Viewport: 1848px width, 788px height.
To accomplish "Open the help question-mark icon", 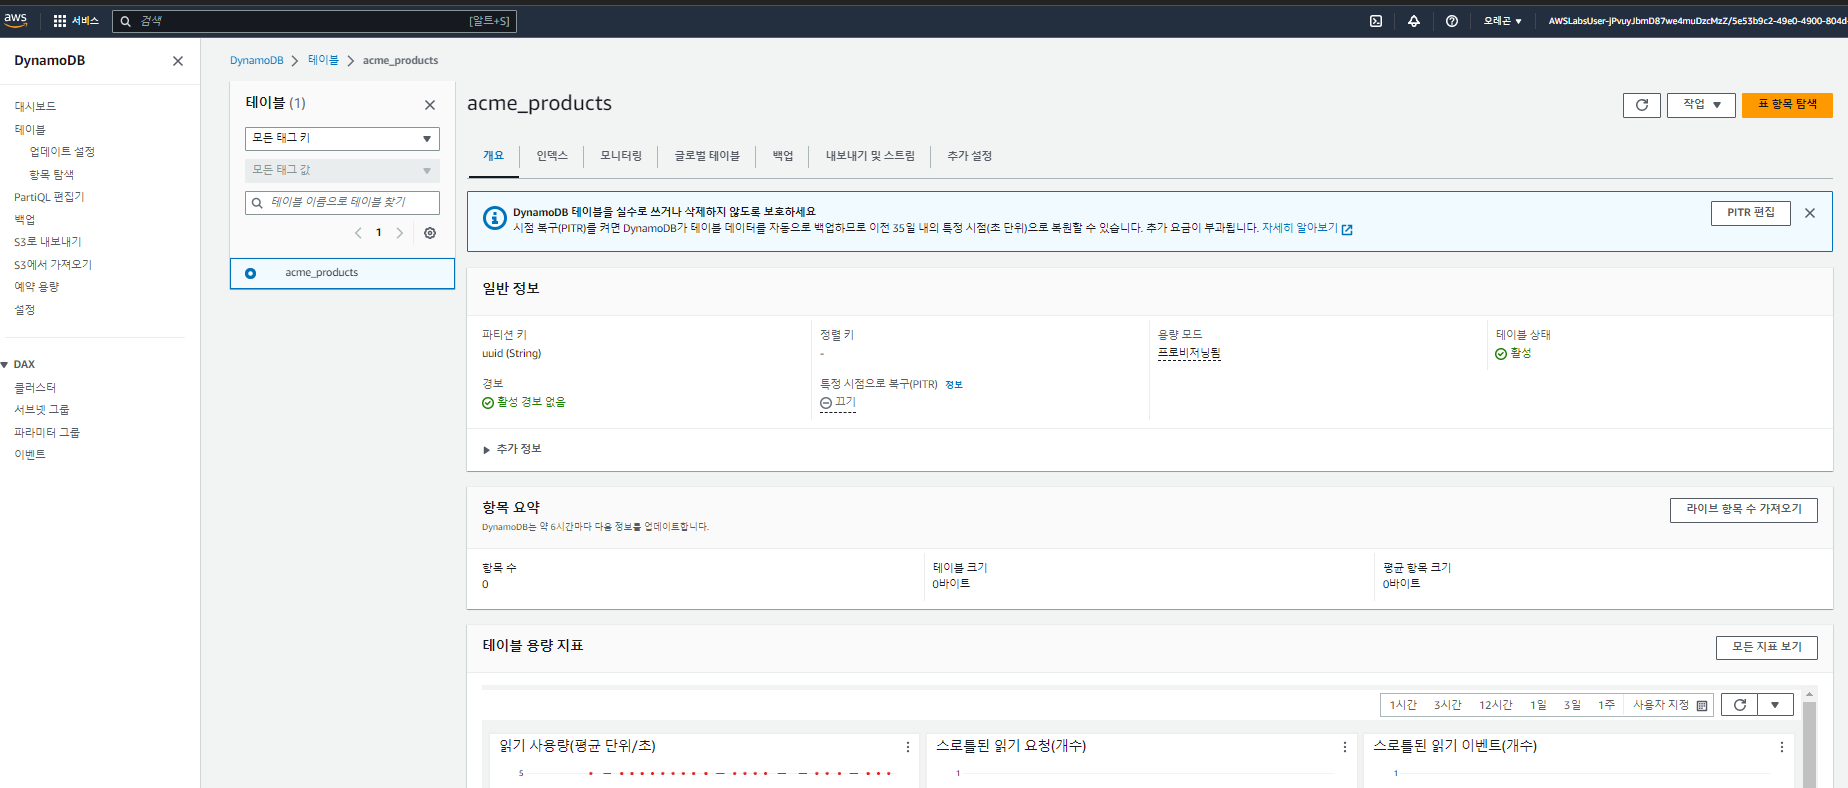I will (x=1452, y=21).
